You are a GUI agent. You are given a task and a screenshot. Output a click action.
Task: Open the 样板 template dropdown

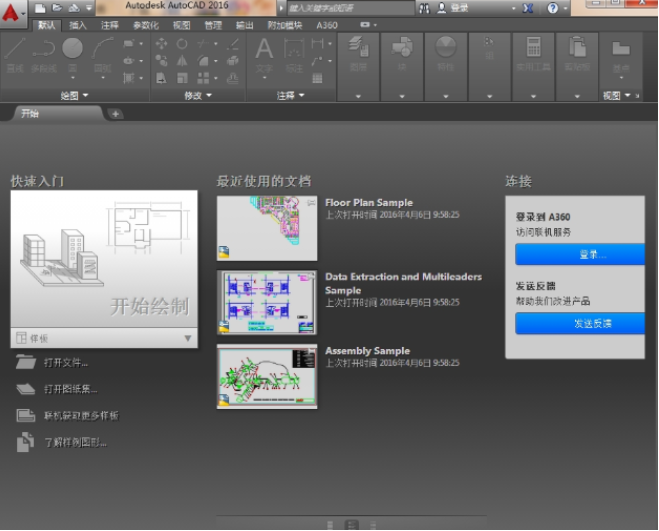[104, 338]
